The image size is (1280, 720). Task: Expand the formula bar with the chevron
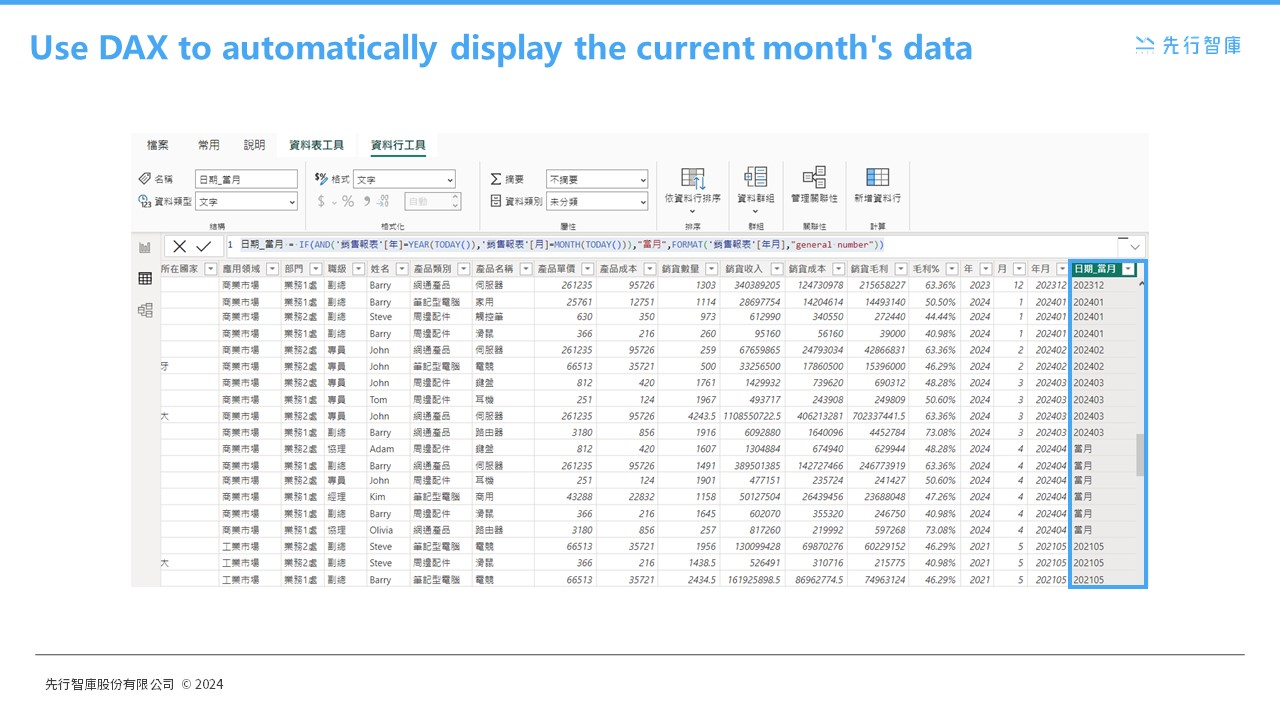1135,247
